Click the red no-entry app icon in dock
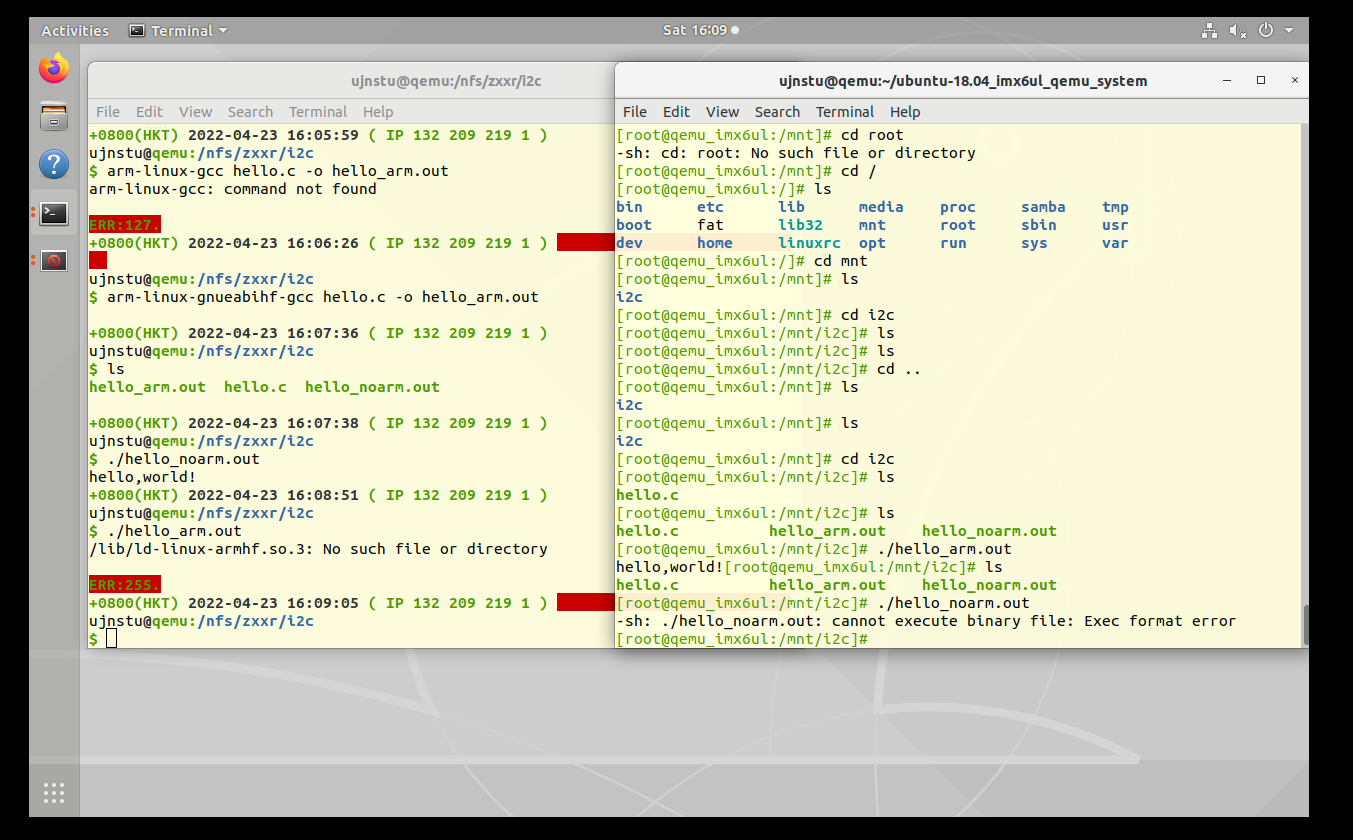Viewport: 1353px width, 840px height. click(54, 261)
